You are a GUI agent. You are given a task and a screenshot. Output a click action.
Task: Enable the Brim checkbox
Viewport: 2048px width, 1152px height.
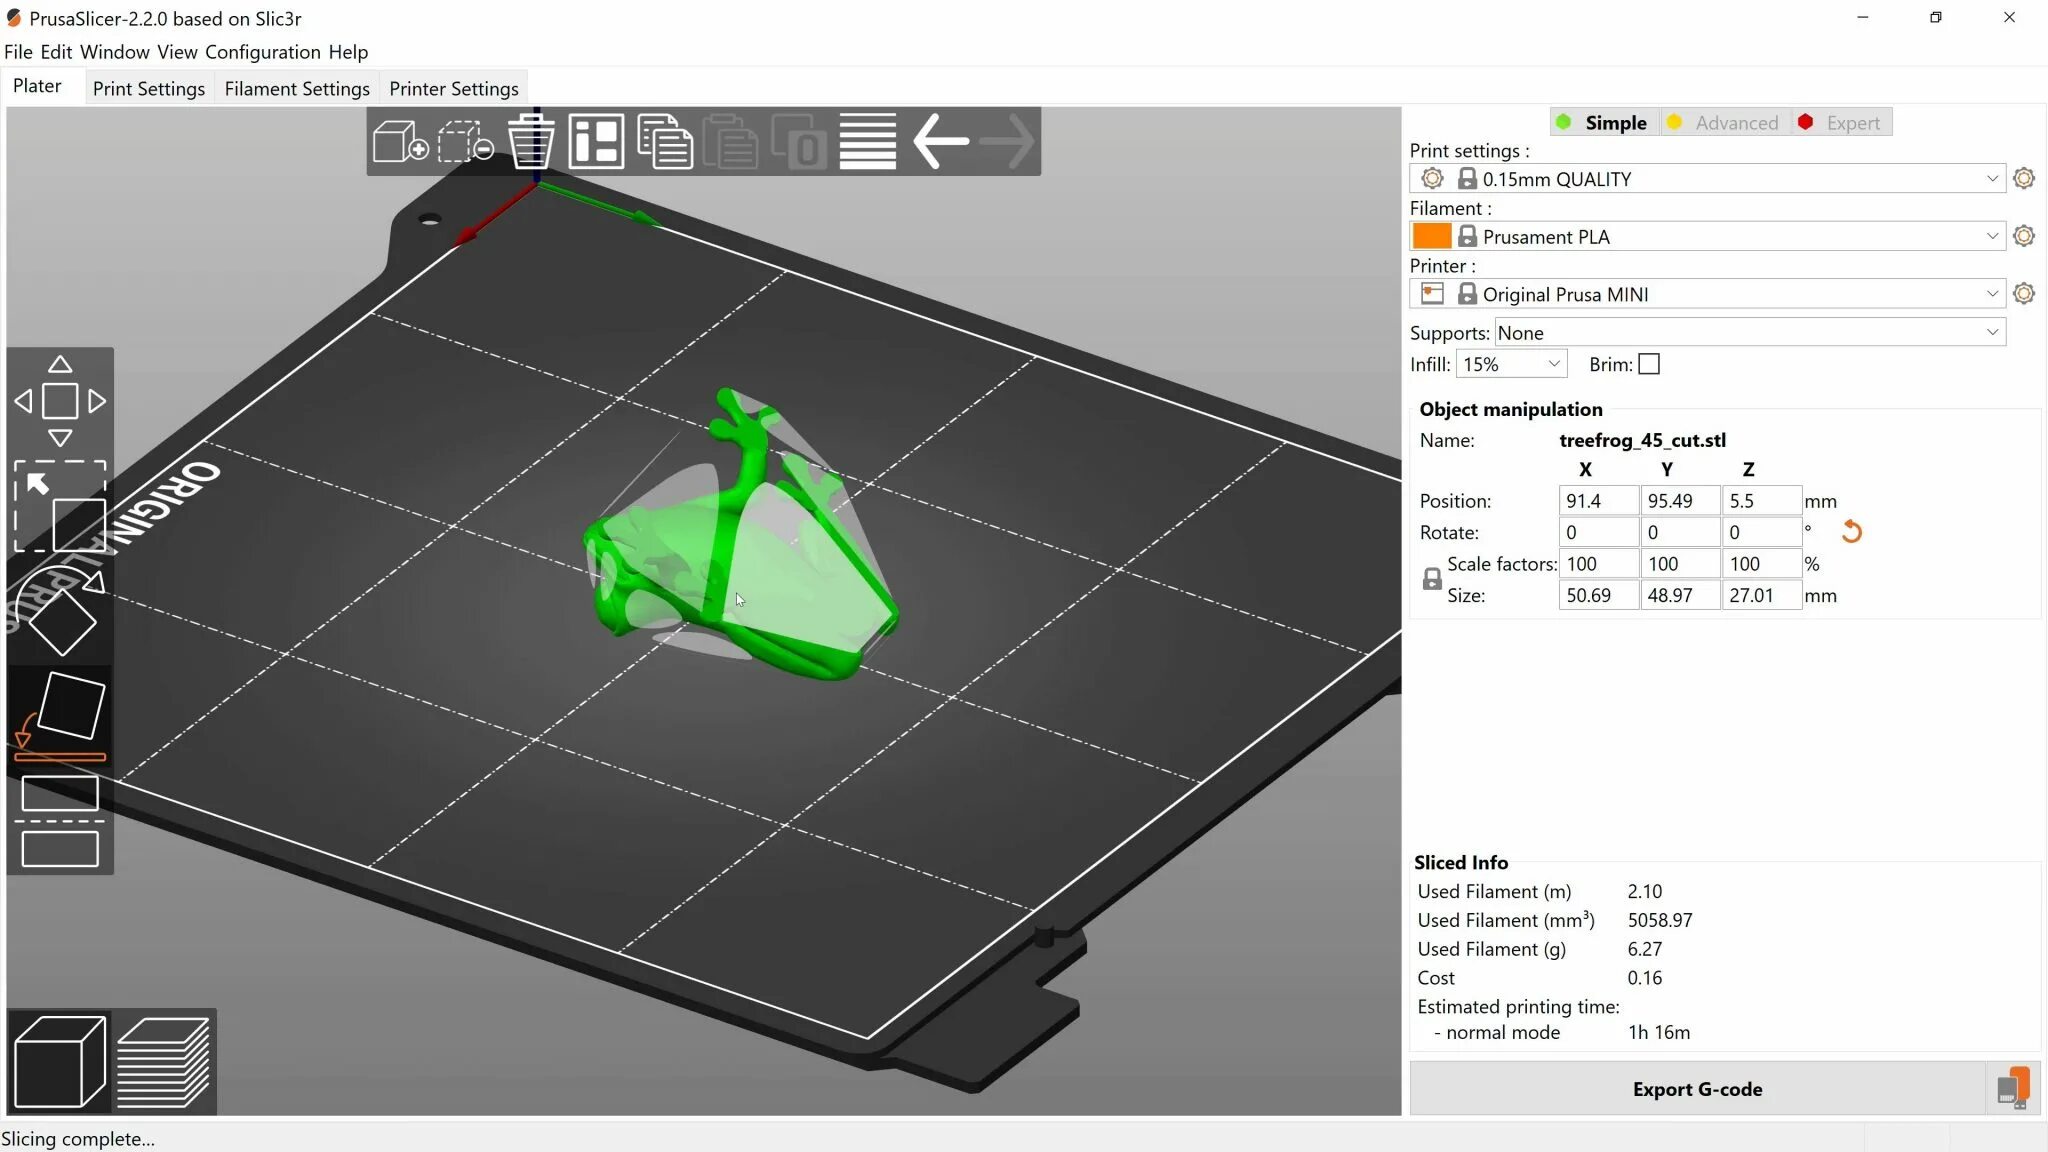click(1649, 365)
